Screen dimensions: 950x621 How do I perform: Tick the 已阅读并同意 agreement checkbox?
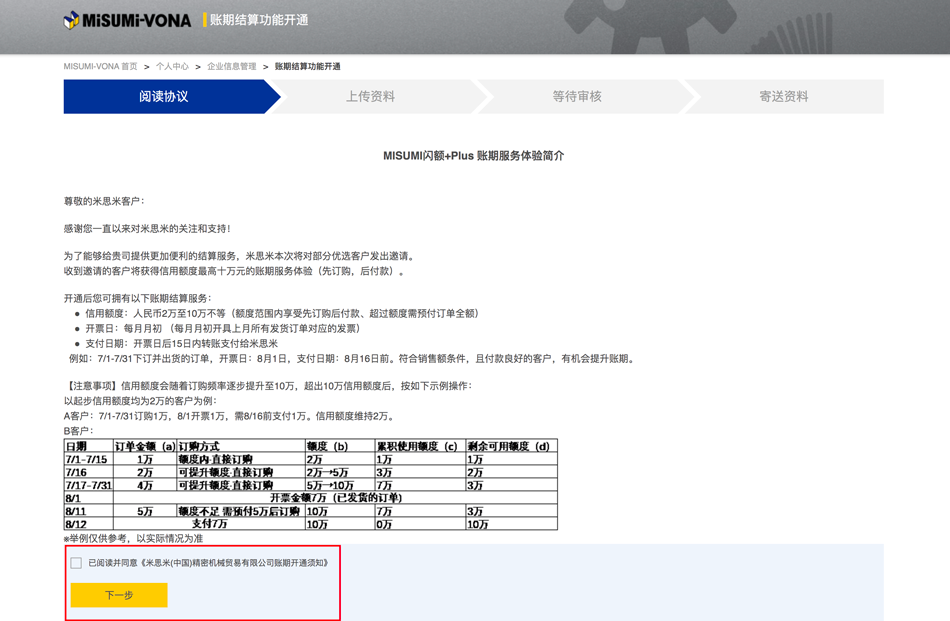point(76,563)
